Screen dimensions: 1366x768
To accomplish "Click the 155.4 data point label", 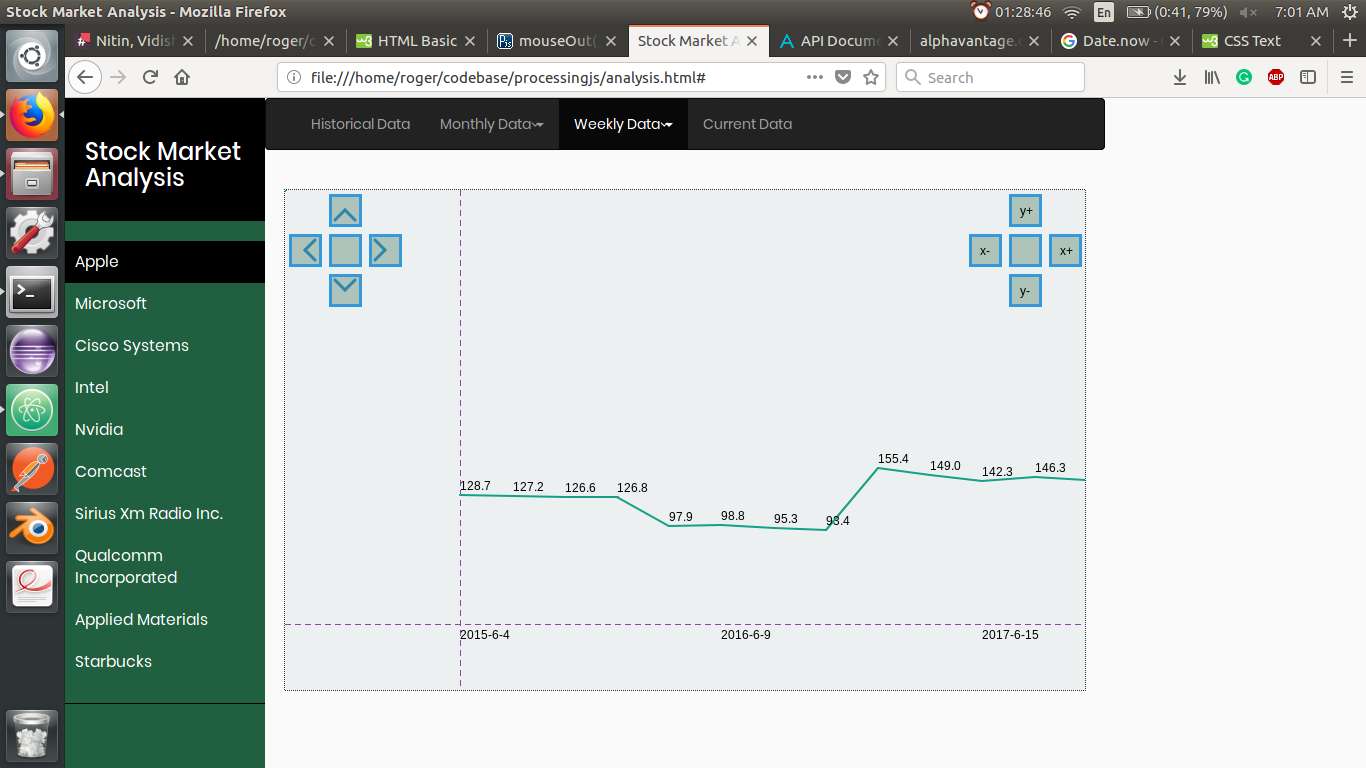I will click(893, 459).
